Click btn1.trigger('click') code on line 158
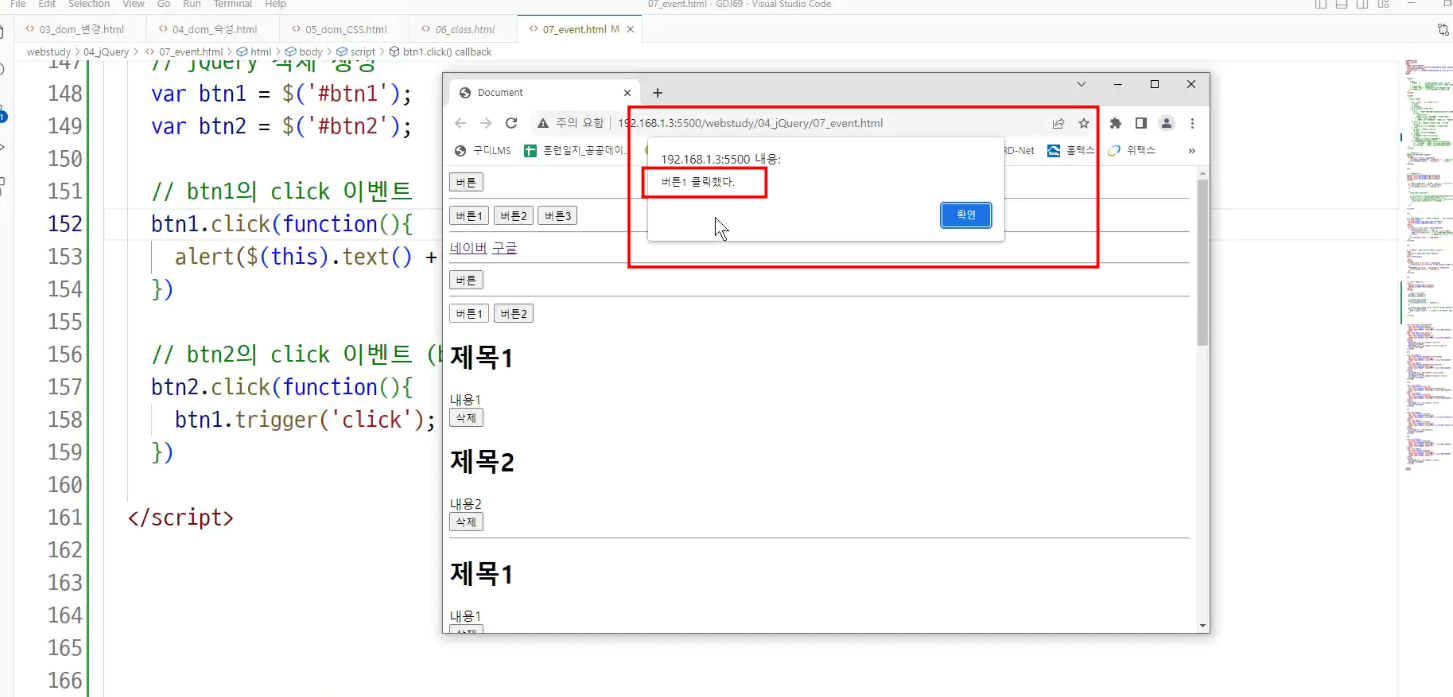Viewport: 1453px width, 697px height. (305, 420)
